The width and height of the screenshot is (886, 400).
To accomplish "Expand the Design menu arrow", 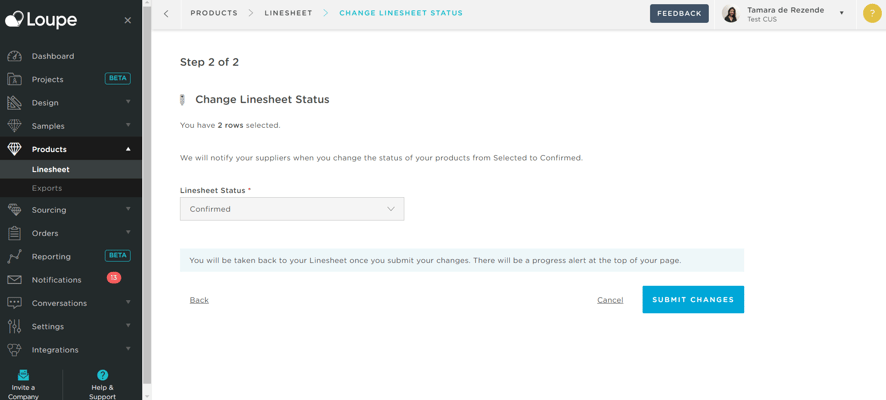I will point(128,102).
